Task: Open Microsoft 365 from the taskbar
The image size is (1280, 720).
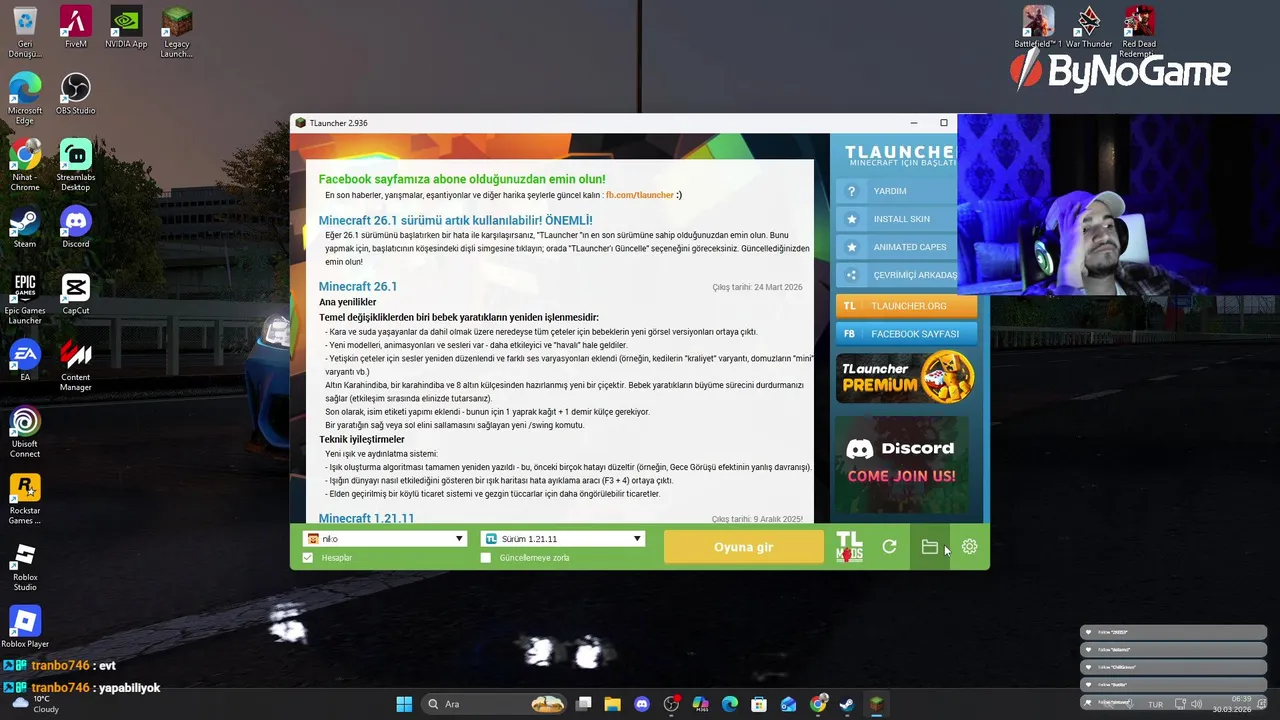Action: 700,704
